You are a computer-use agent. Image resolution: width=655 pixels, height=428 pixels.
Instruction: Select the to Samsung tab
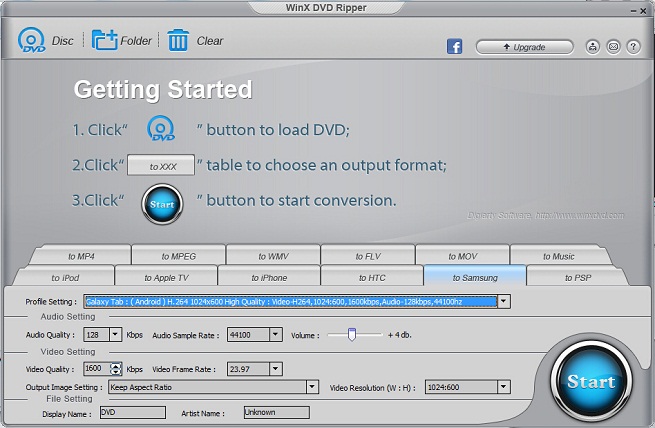click(475, 278)
